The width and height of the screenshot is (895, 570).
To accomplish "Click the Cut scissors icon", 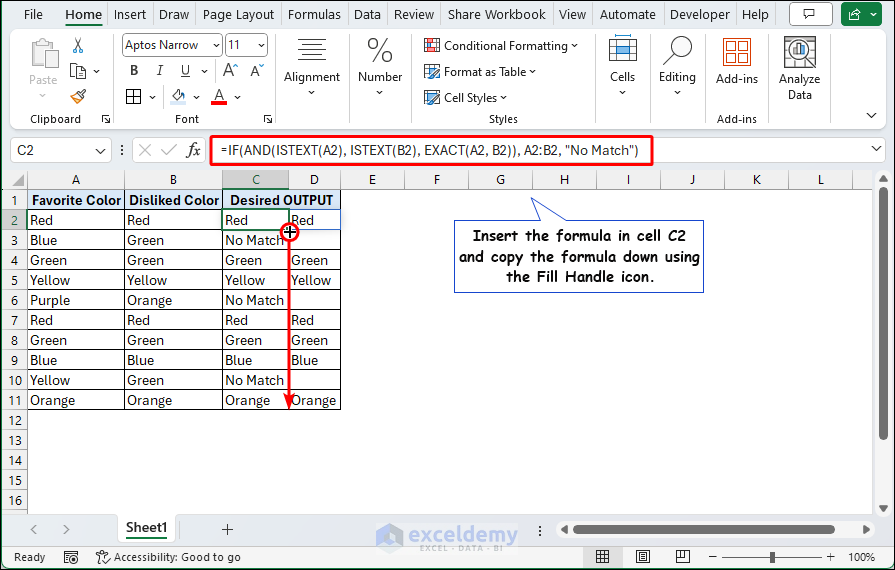I will click(78, 46).
